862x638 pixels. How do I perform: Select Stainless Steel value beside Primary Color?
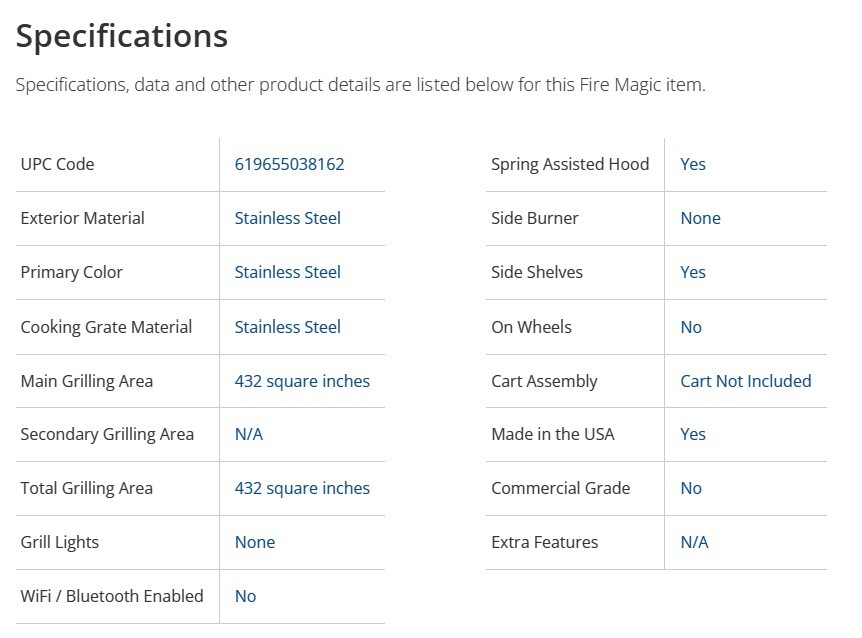(x=287, y=272)
